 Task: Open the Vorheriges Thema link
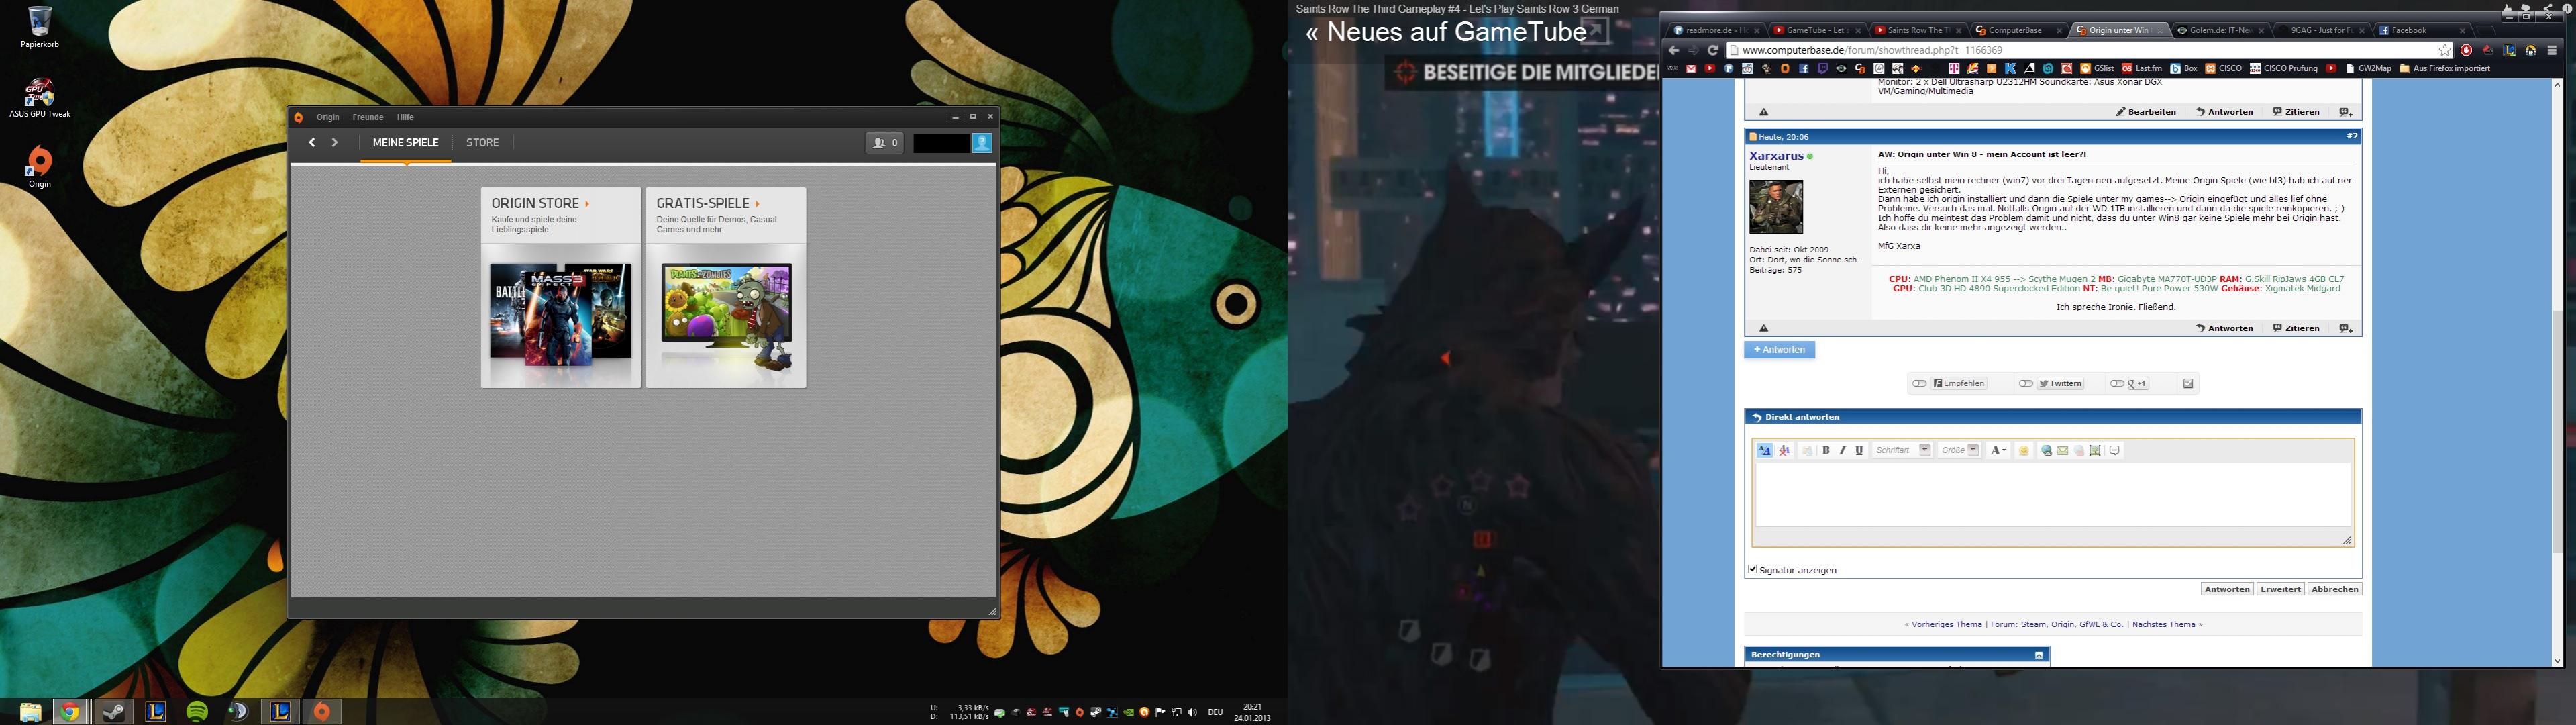(1946, 625)
